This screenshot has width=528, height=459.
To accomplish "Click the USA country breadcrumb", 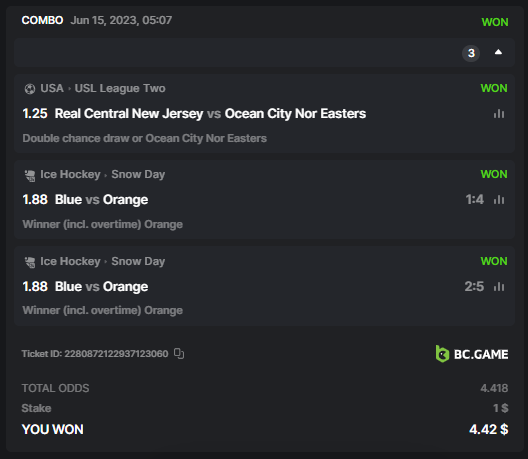I will (52, 88).
